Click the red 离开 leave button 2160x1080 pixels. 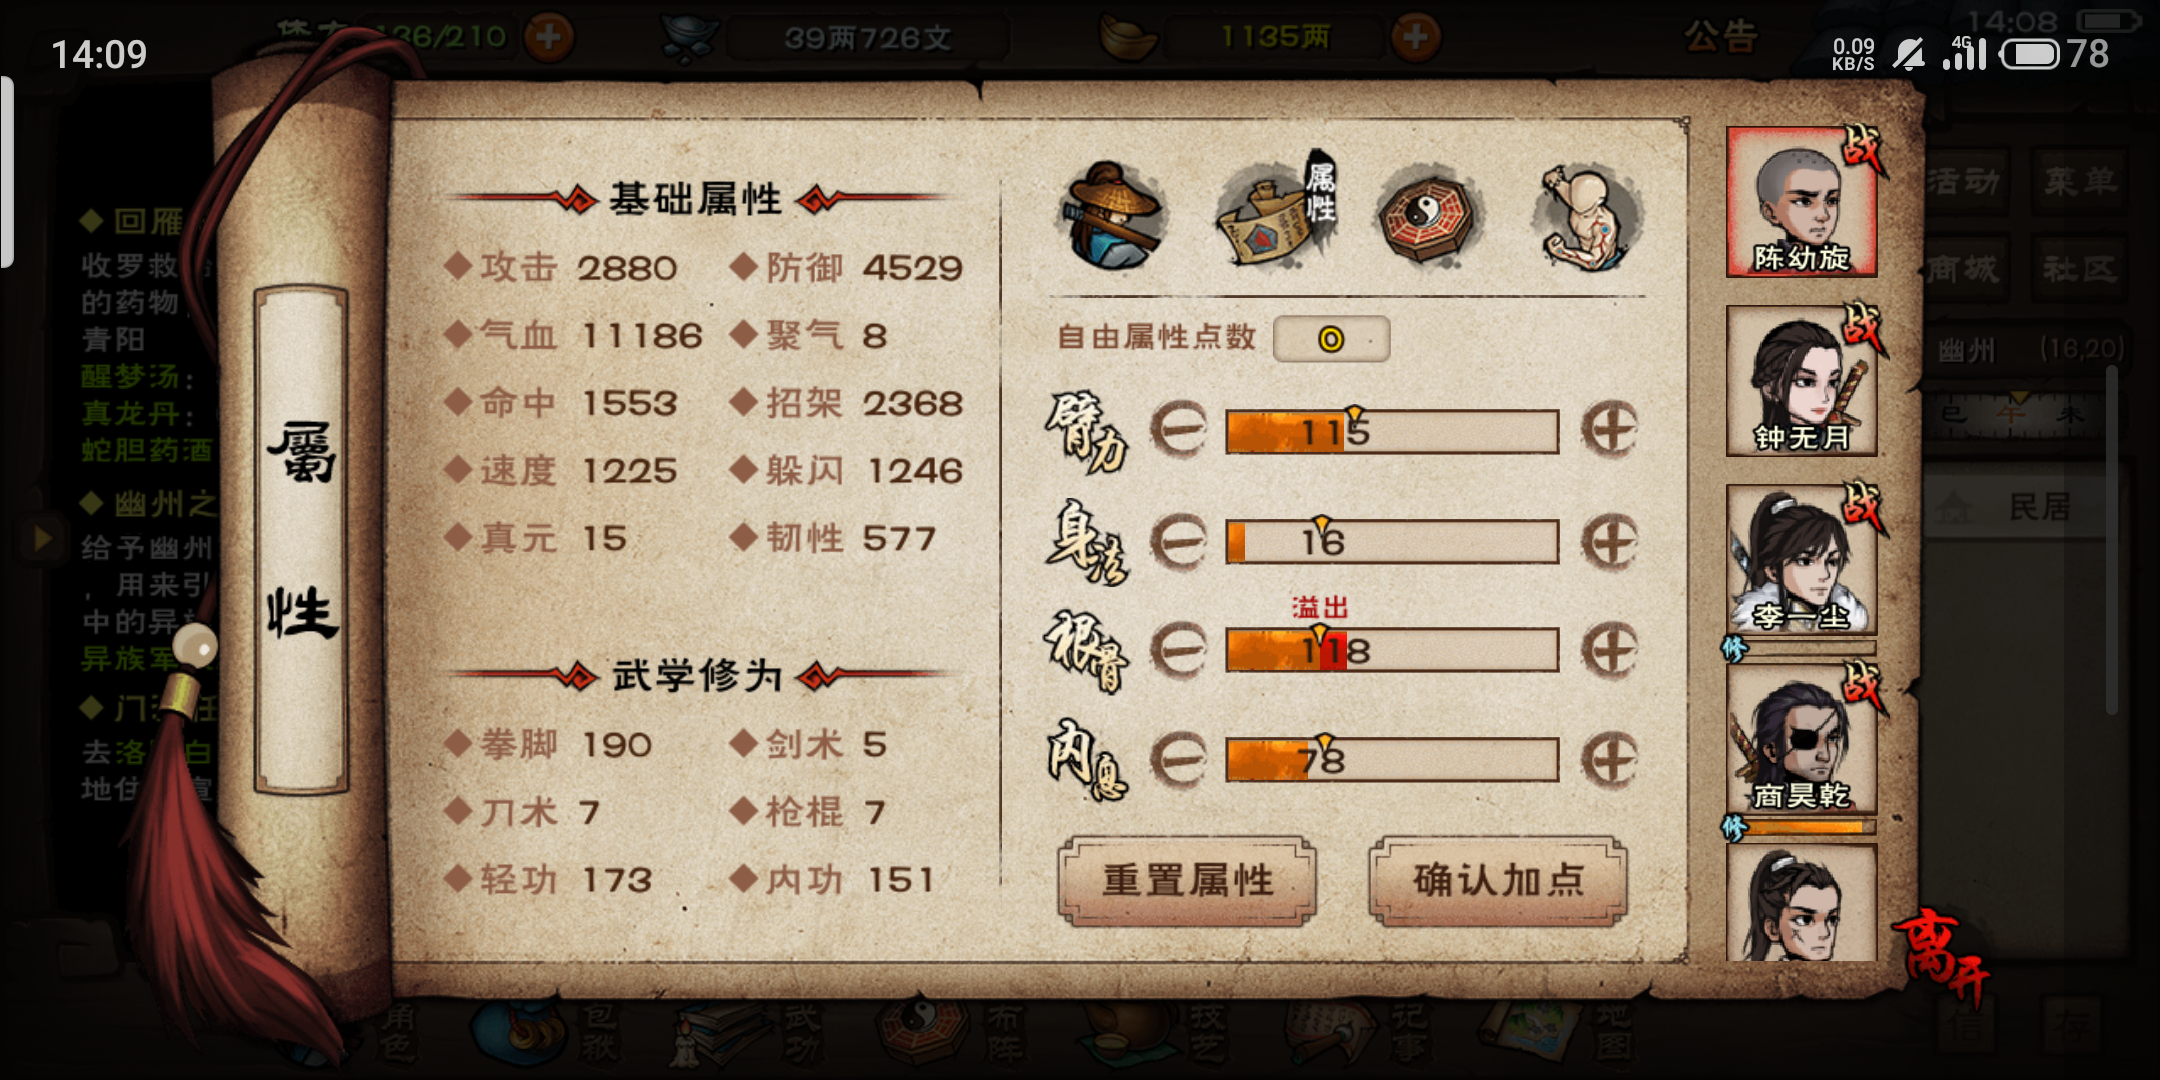point(1942,956)
